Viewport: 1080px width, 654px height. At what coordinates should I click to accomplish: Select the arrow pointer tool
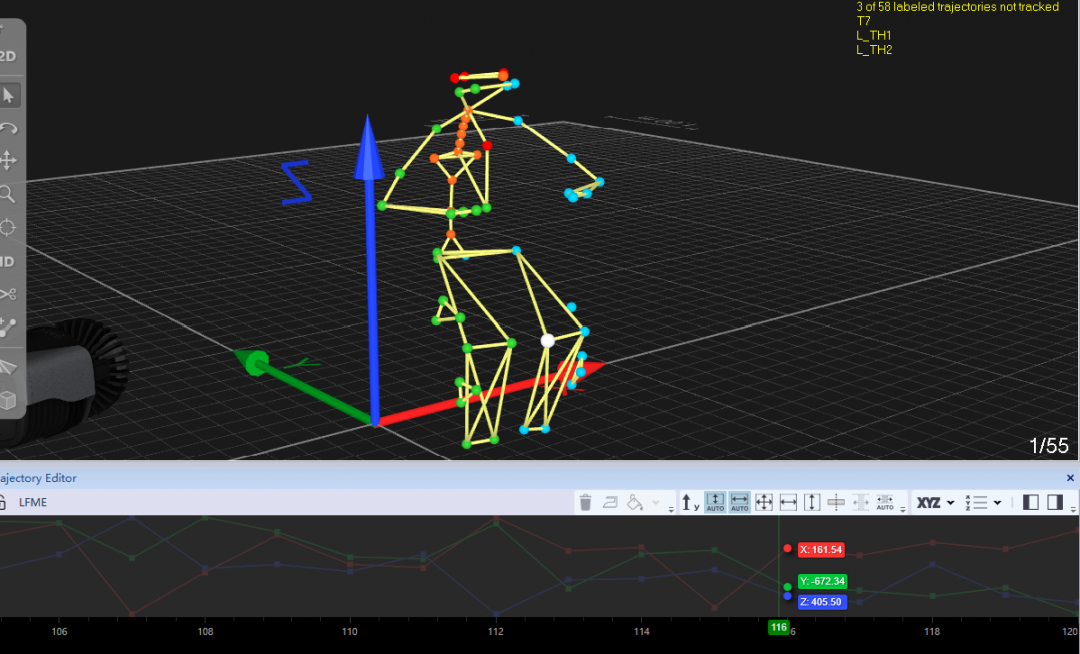click(x=9, y=95)
